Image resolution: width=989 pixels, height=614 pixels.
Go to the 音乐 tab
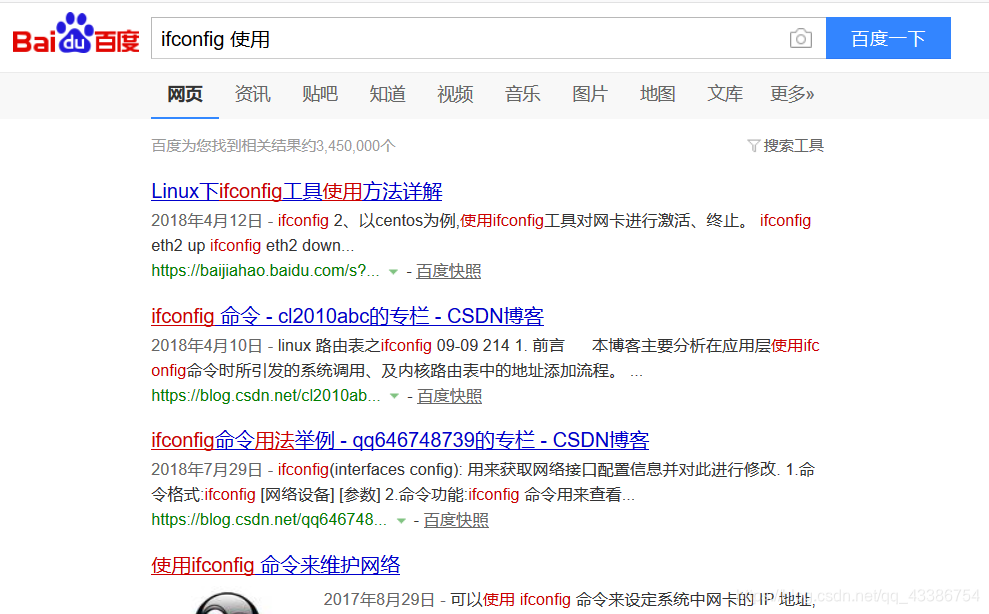(x=522, y=94)
